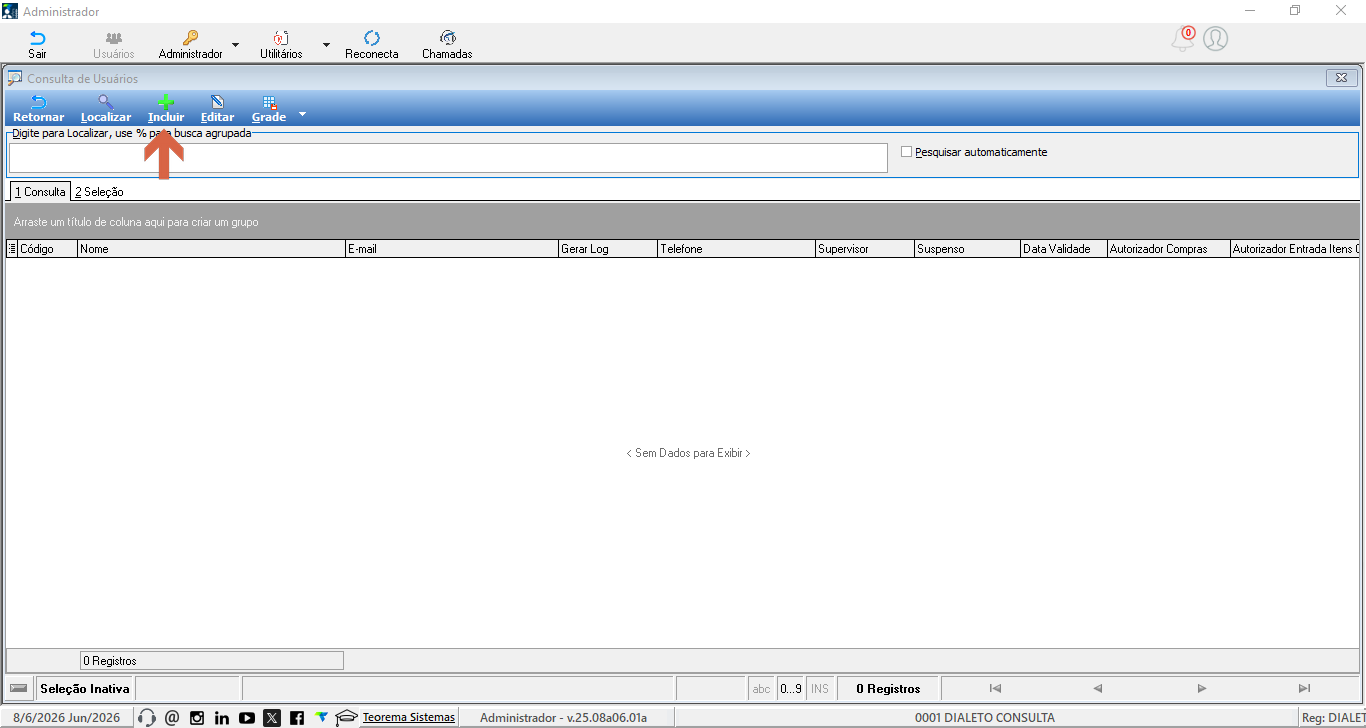Enable Pesquisar automaticamente checkbox
Image resolution: width=1366 pixels, height=728 pixels.
(x=906, y=152)
